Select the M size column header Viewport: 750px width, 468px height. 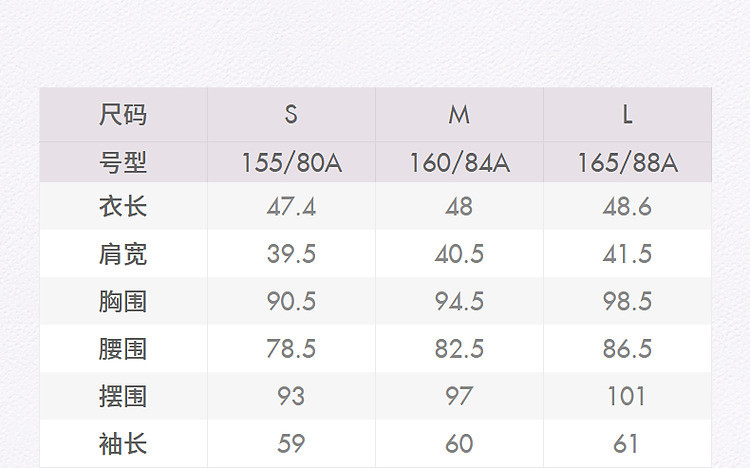pyautogui.click(x=459, y=115)
